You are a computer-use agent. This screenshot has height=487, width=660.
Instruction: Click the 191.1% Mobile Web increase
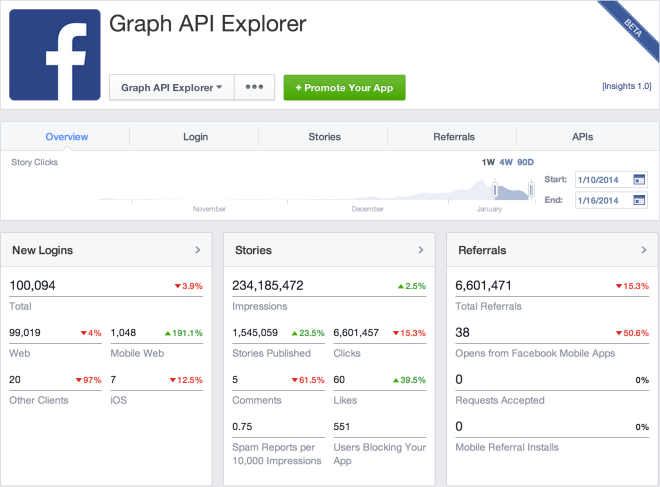(x=184, y=333)
